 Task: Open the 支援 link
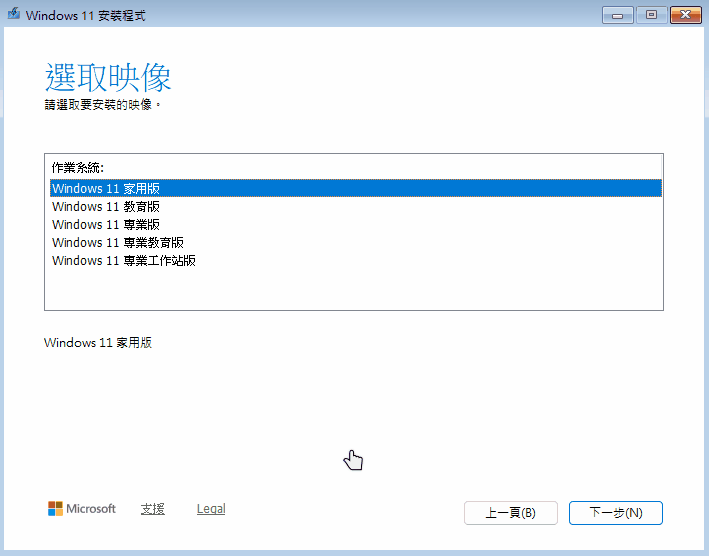pyautogui.click(x=152, y=509)
